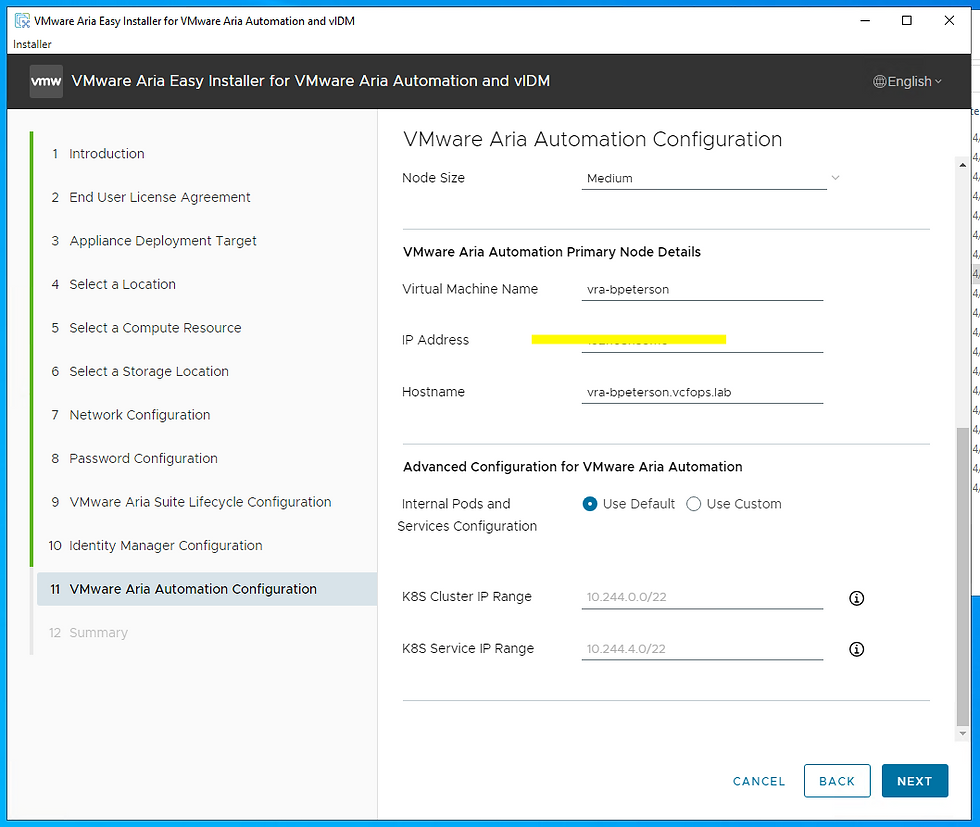Click the Advanced Configuration heading text
Screen dimensions: 980x827
[x=572, y=467]
